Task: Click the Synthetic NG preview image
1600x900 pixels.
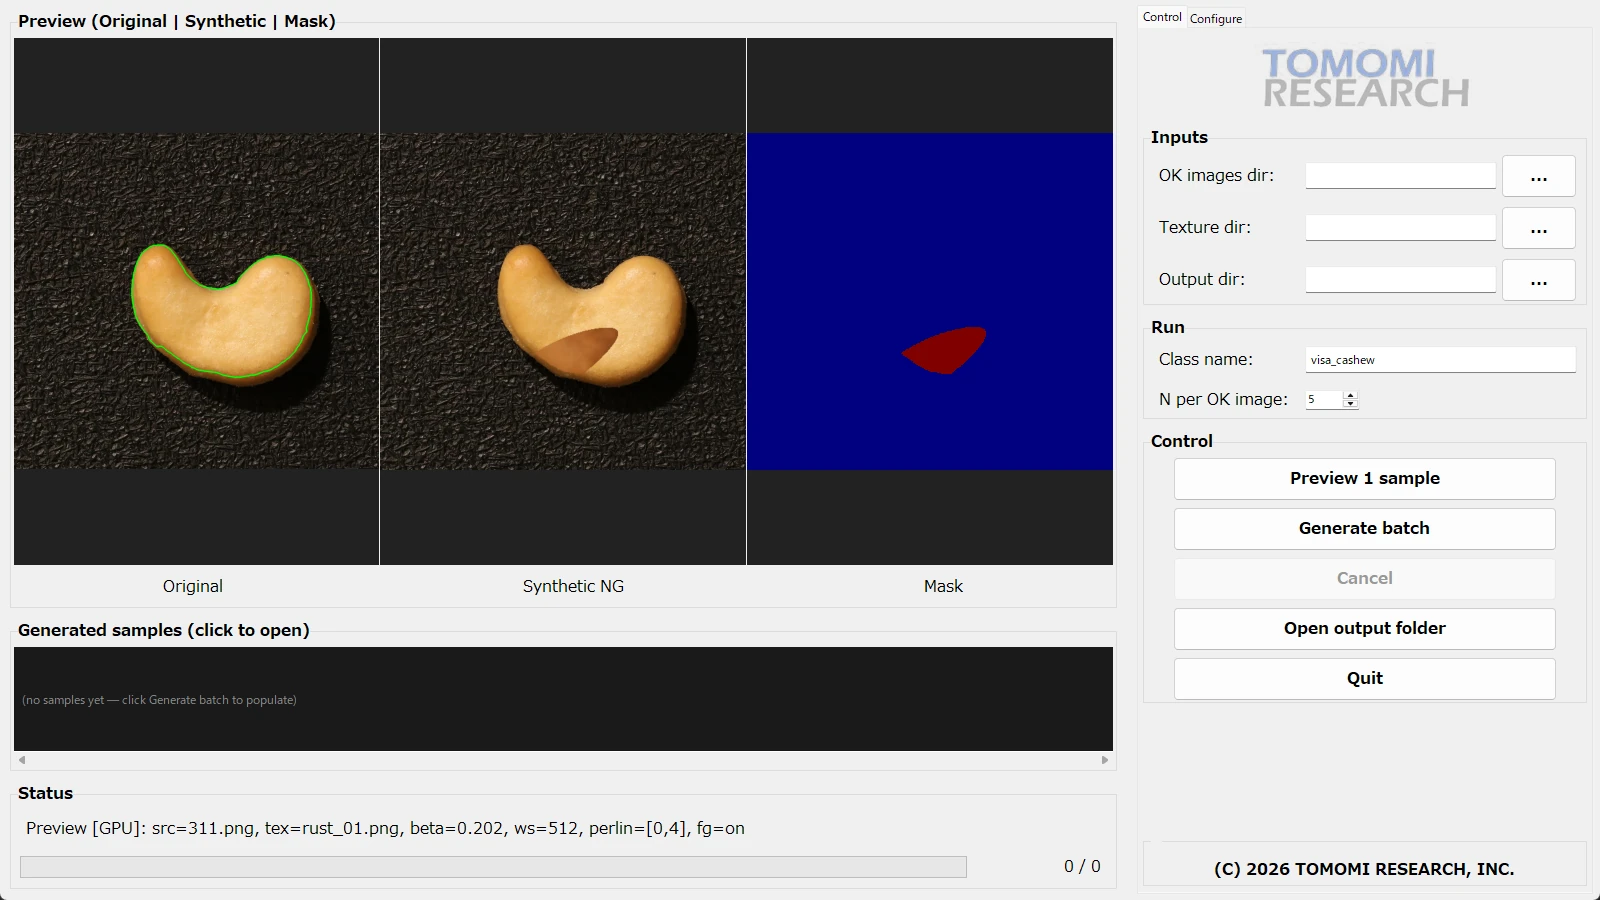Action: [563, 301]
